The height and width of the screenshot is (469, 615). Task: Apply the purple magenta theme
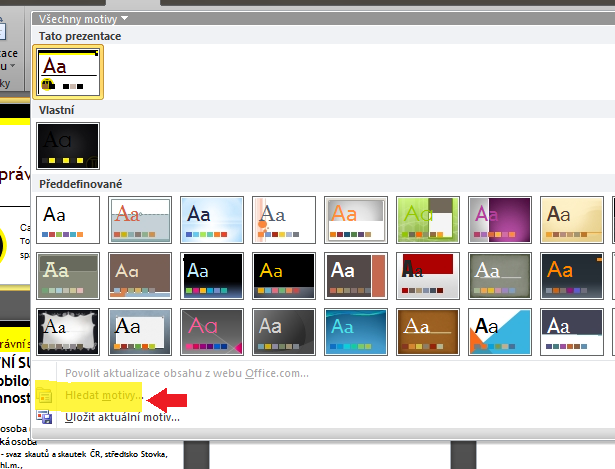pyautogui.click(x=500, y=219)
